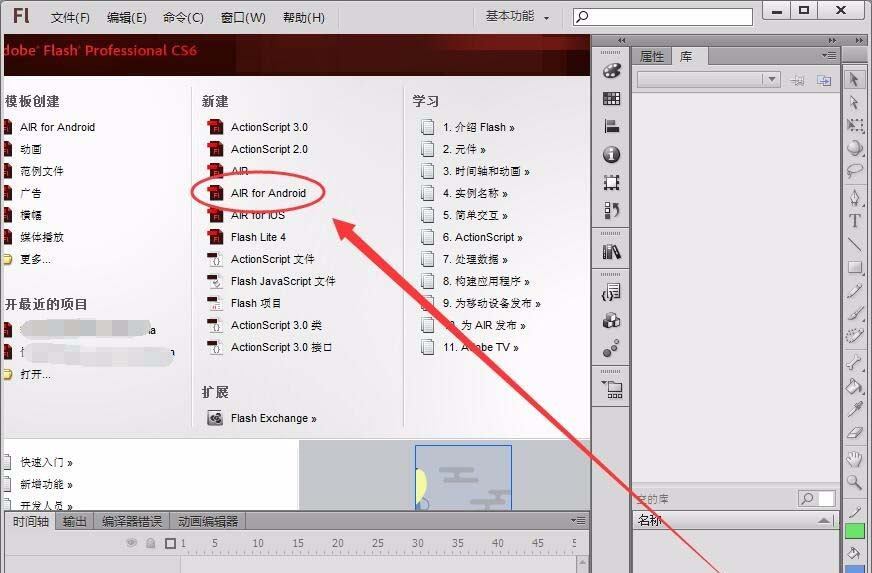872x573 pixels.
Task: Select the Eraser tool
Action: point(855,432)
